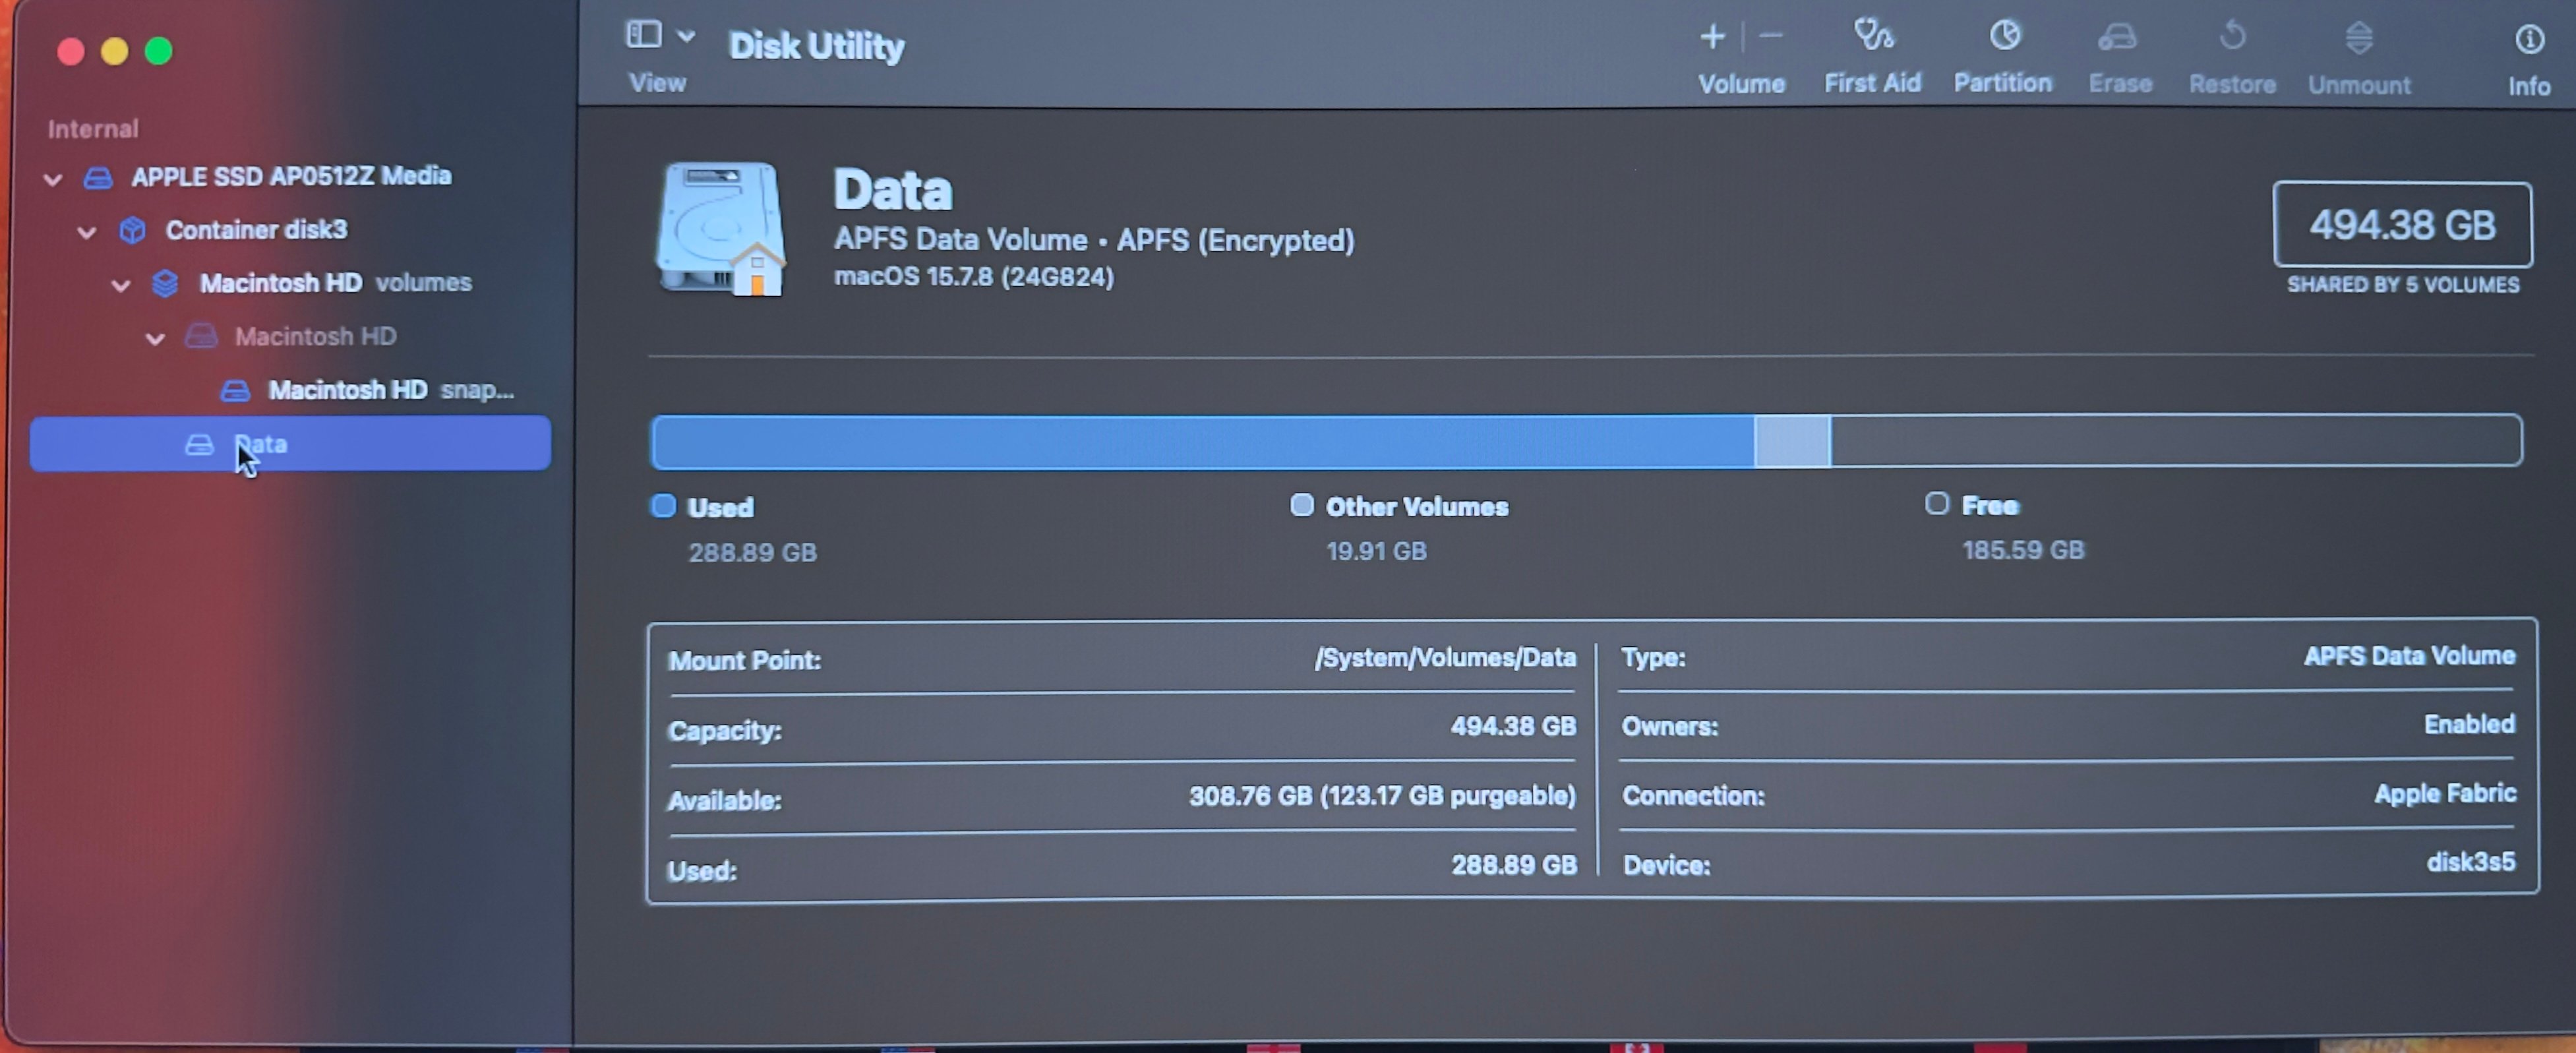Click the Owners Enabled value
Image resolution: width=2576 pixels, height=1053 pixels.
[x=2469, y=724]
